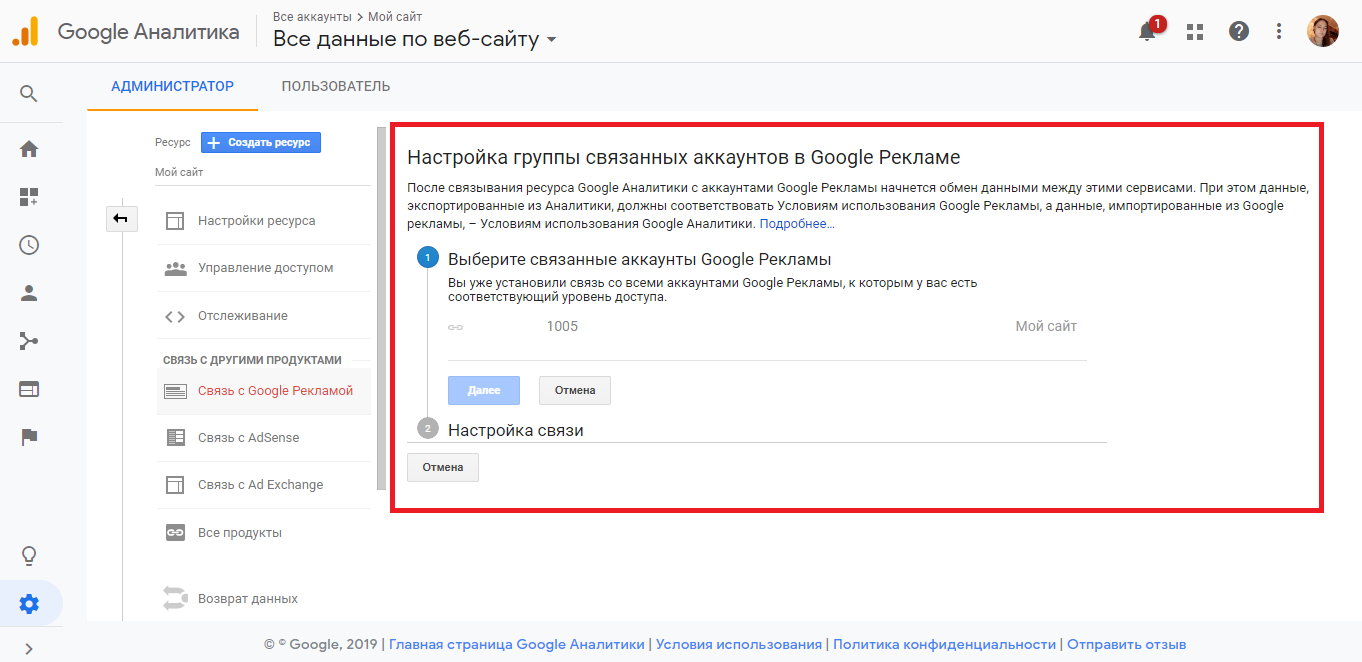
Task: Open account selector 'Все данные по веб-сайту' dropdown
Action: tap(415, 40)
